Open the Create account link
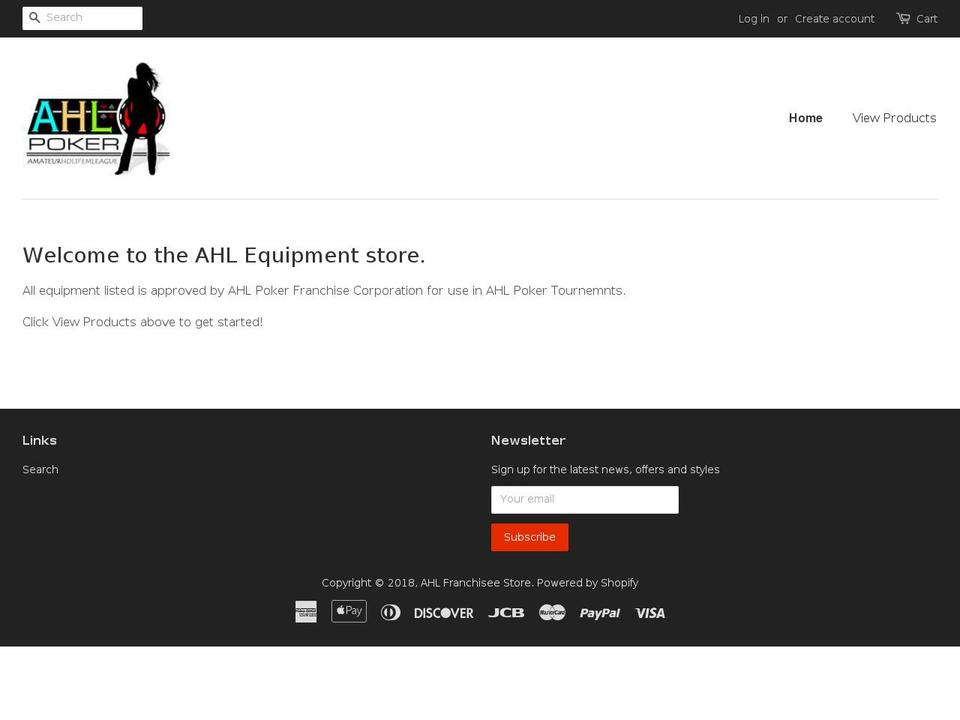The height and width of the screenshot is (720, 960). pos(834,19)
